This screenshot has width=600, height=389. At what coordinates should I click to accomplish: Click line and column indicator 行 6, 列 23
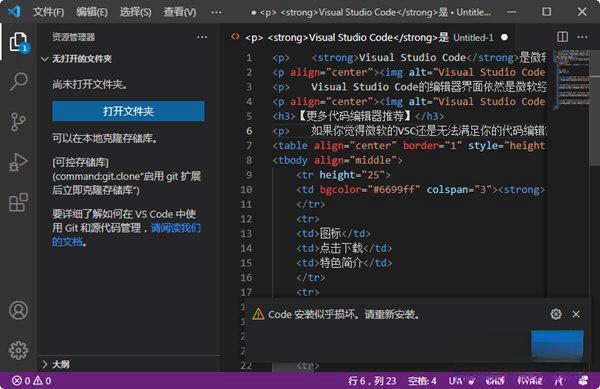372,381
